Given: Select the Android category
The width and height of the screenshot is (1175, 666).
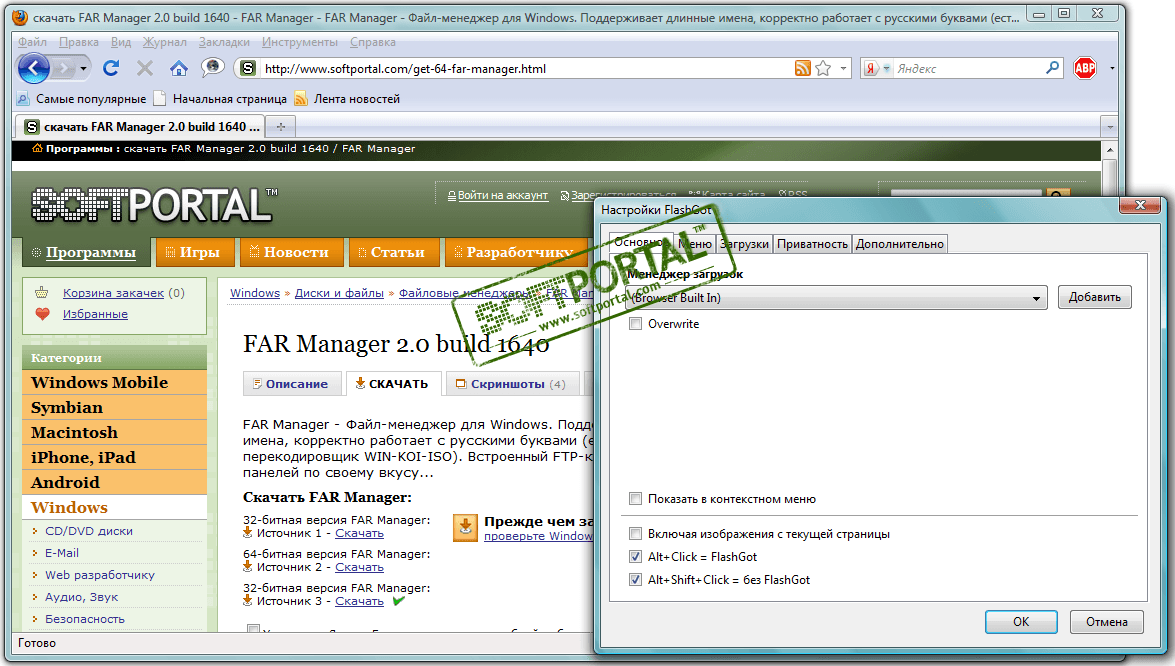Looking at the screenshot, I should click(114, 482).
